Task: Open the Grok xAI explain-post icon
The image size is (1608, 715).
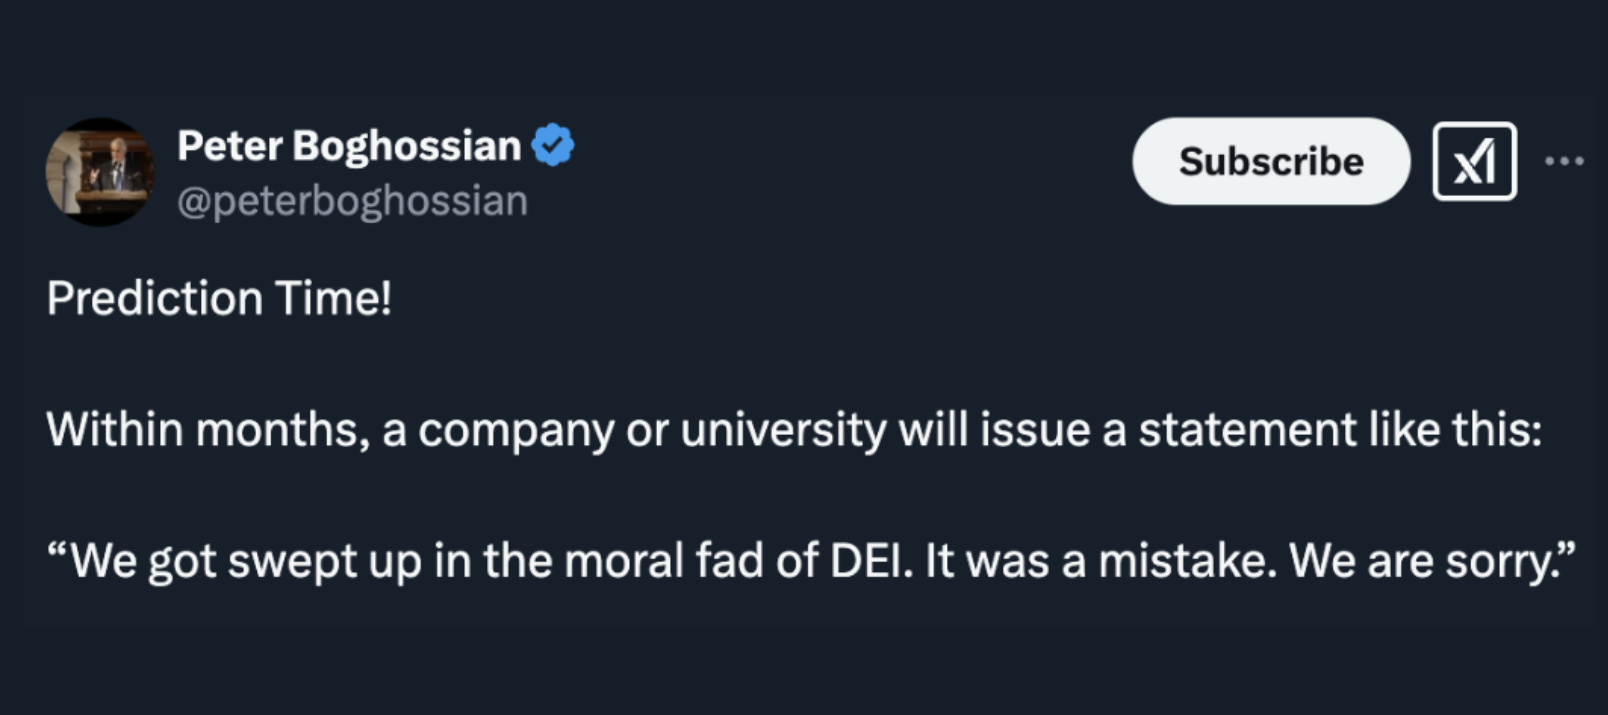Action: [1474, 161]
